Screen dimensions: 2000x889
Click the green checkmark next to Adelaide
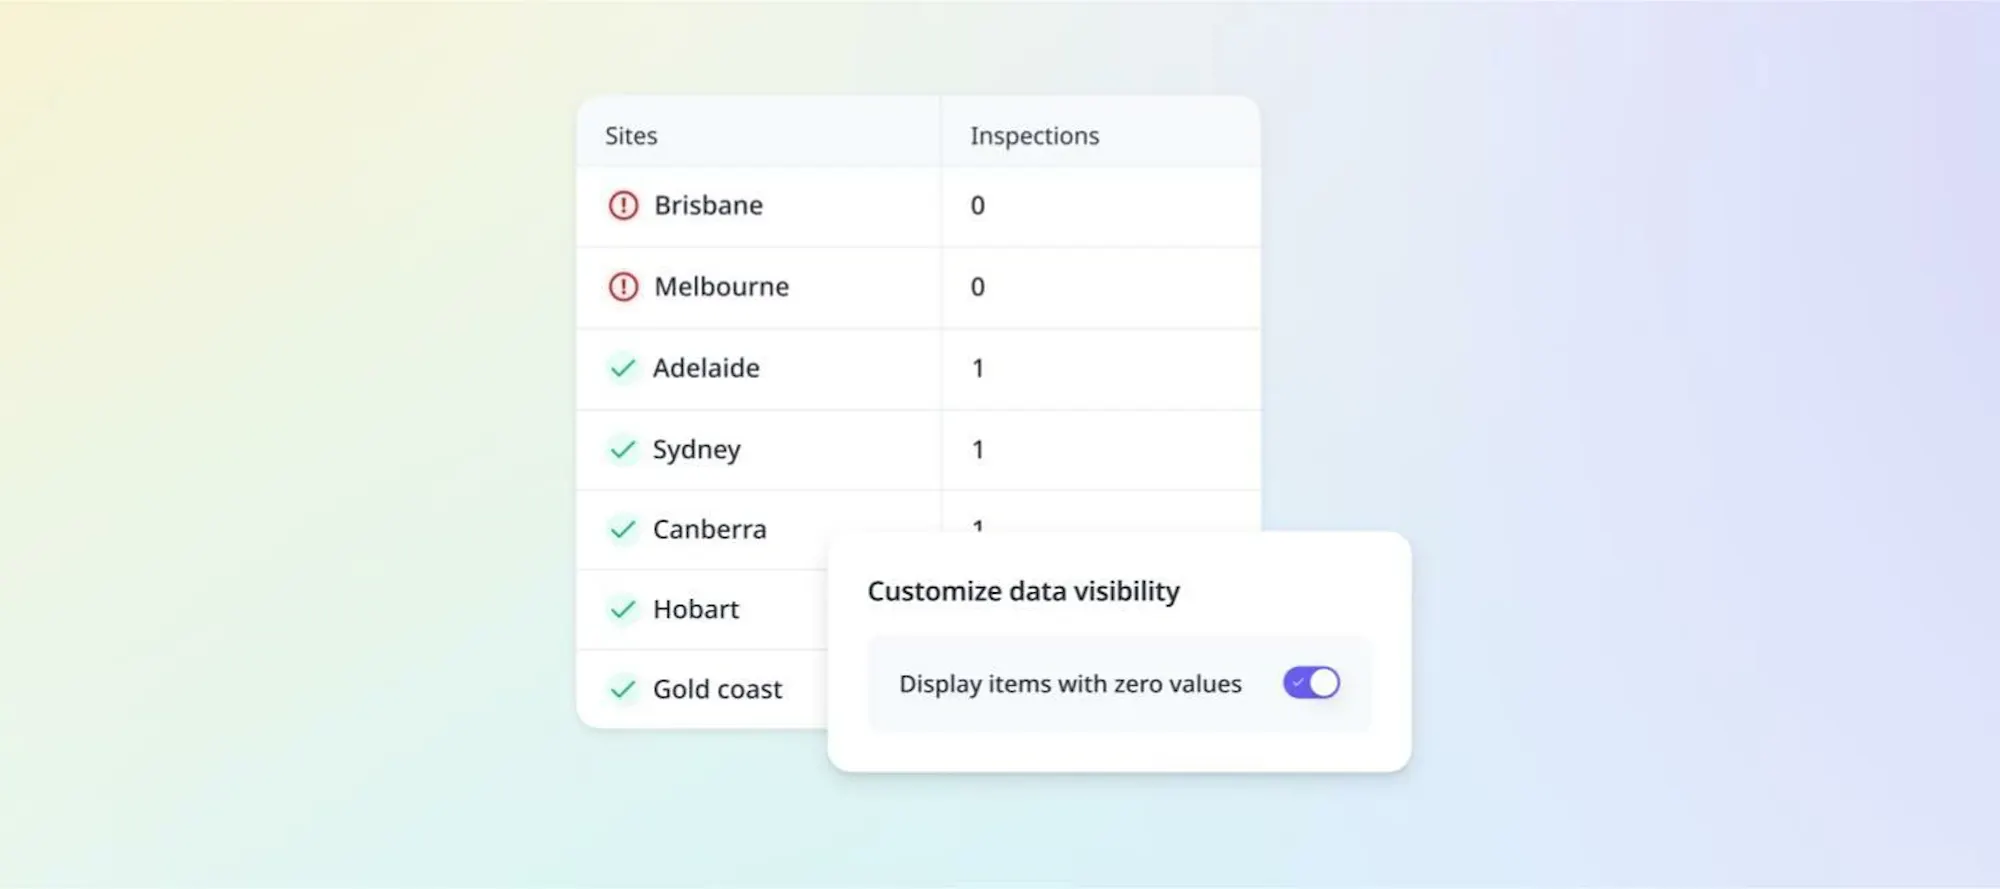(x=623, y=368)
